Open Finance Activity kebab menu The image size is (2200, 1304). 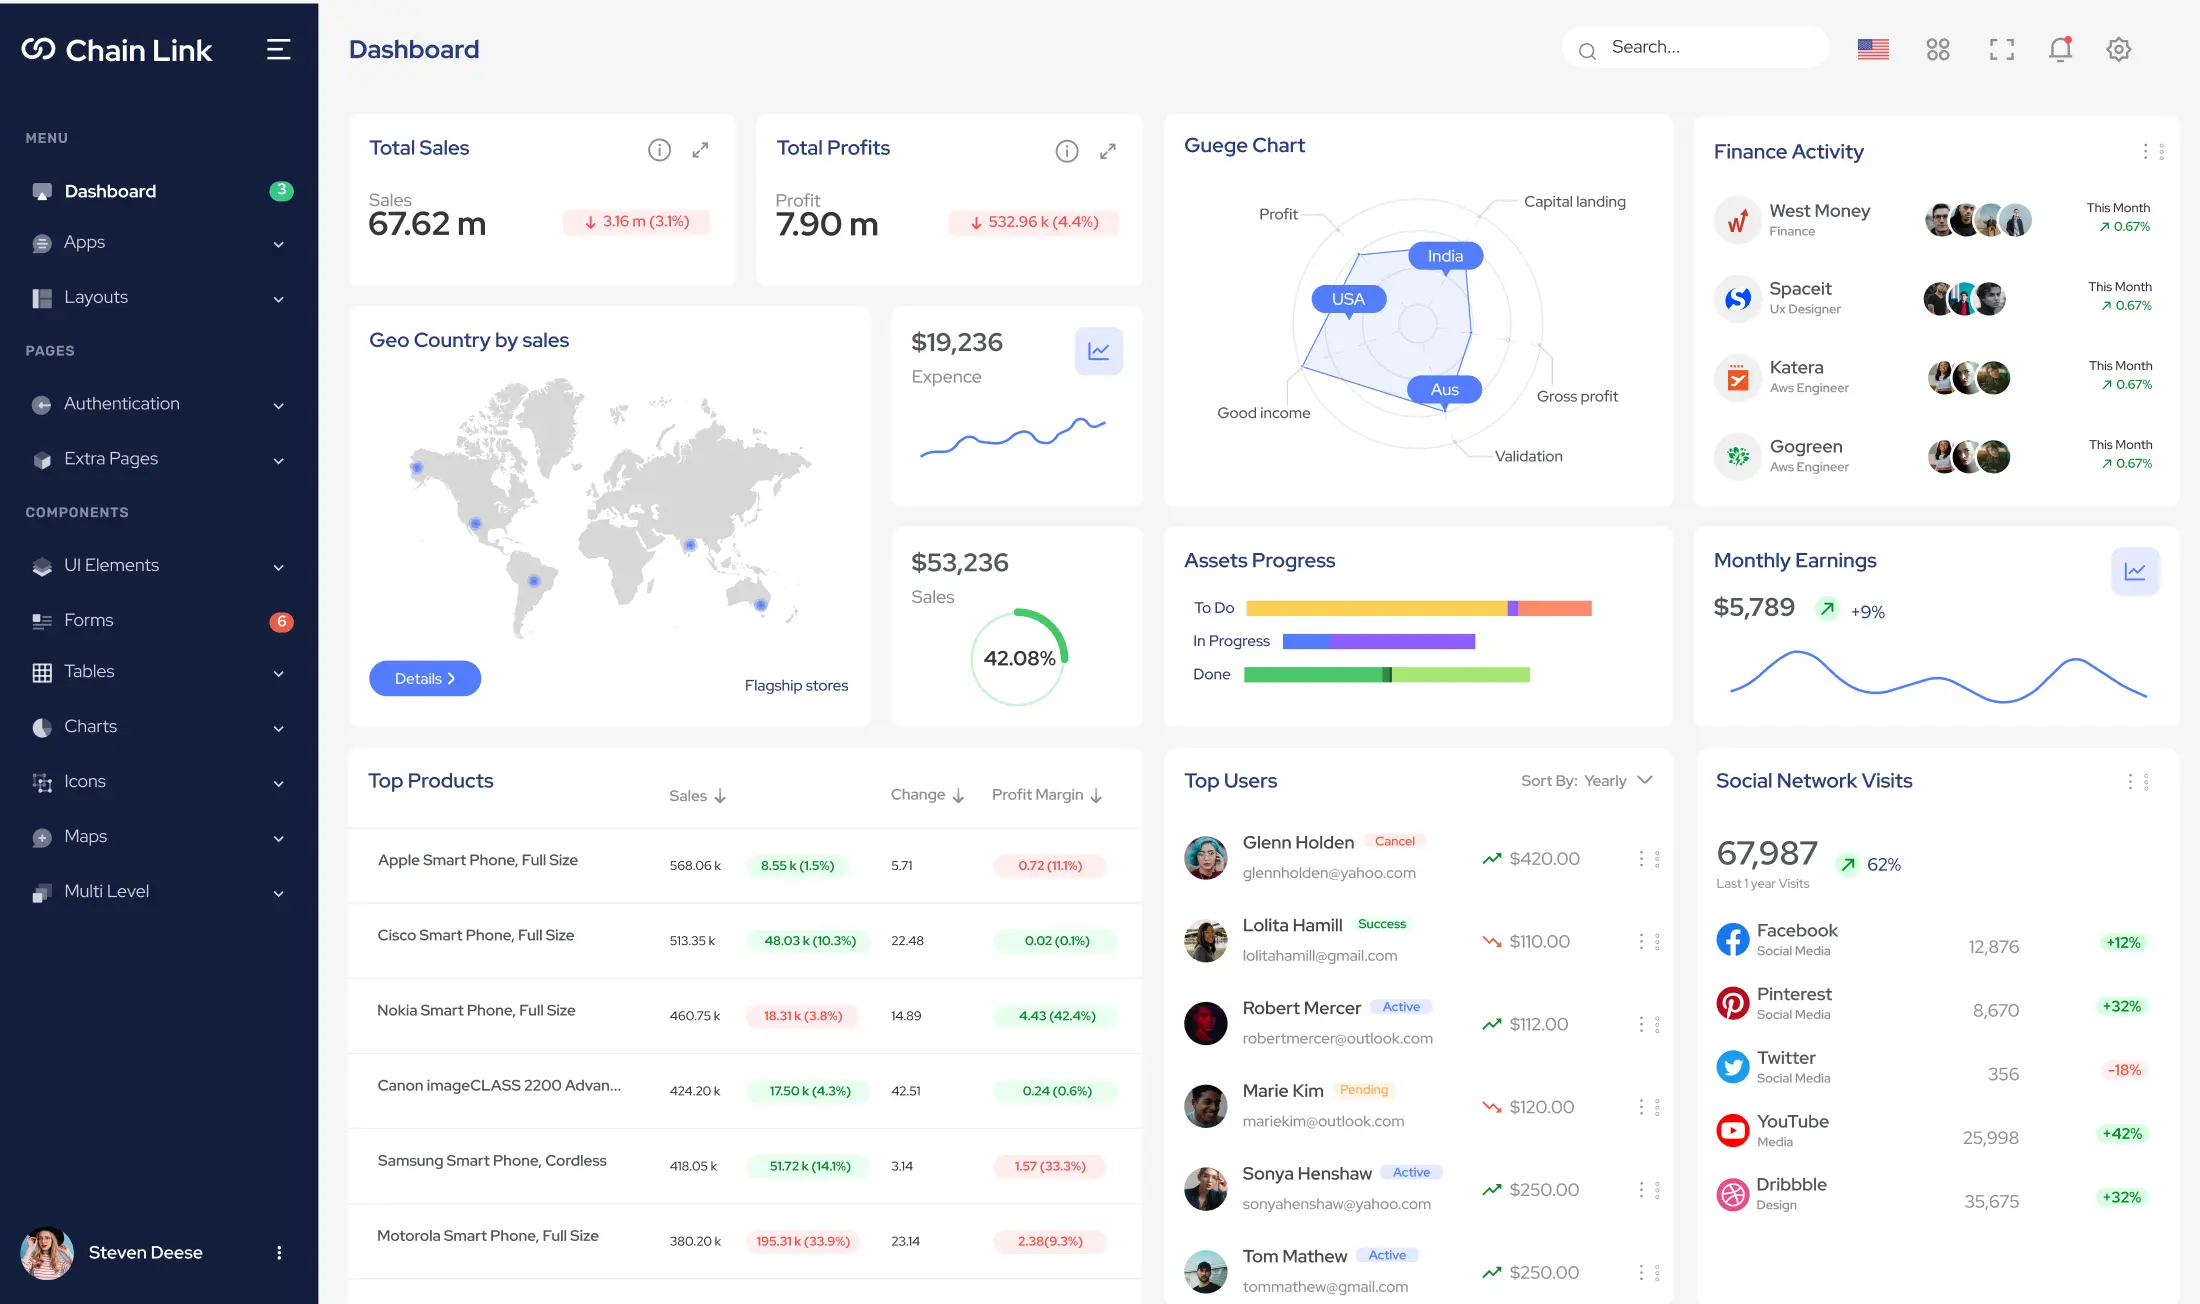coord(2152,152)
